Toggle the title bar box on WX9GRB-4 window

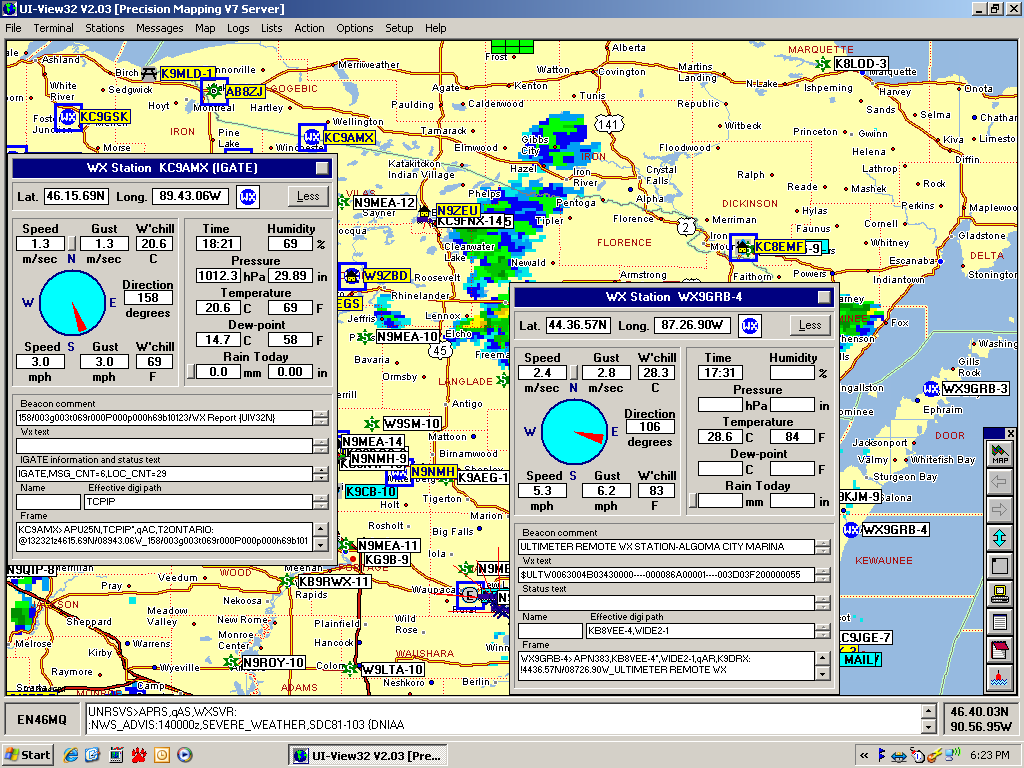[x=823, y=297]
